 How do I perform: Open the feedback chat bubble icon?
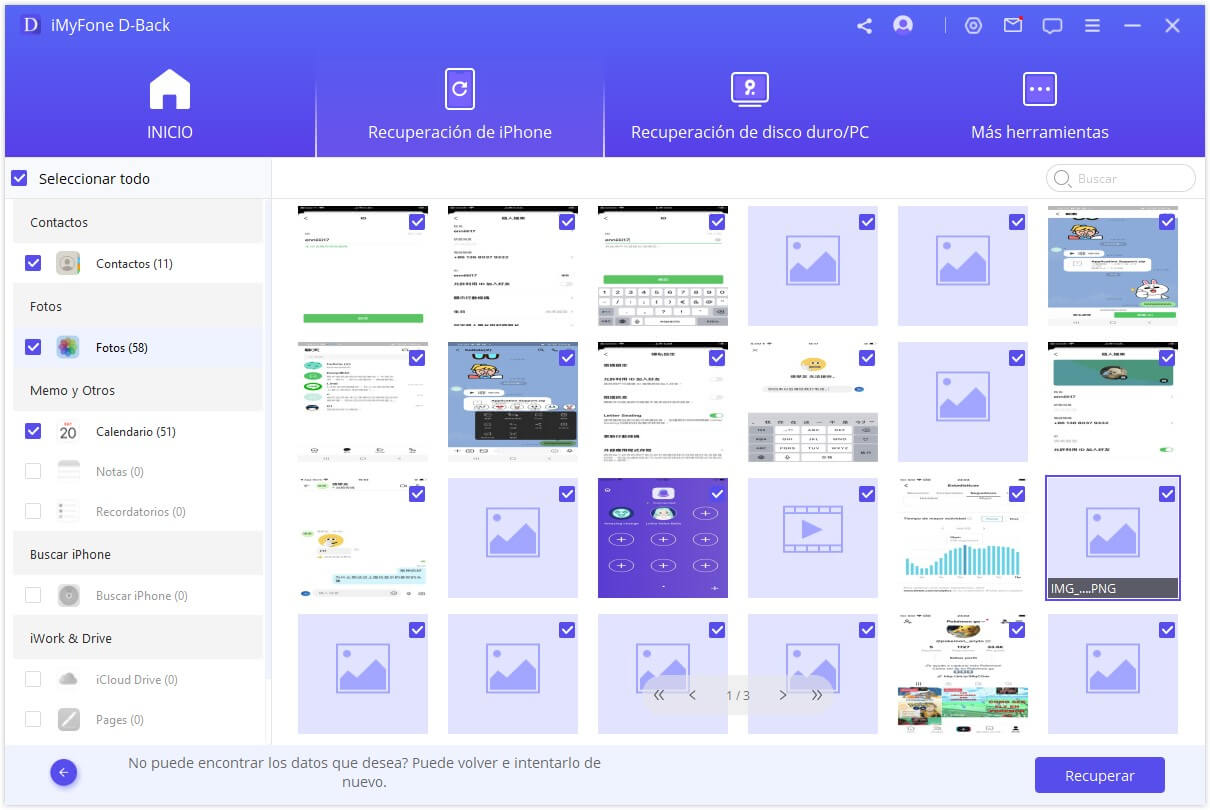coord(1052,26)
